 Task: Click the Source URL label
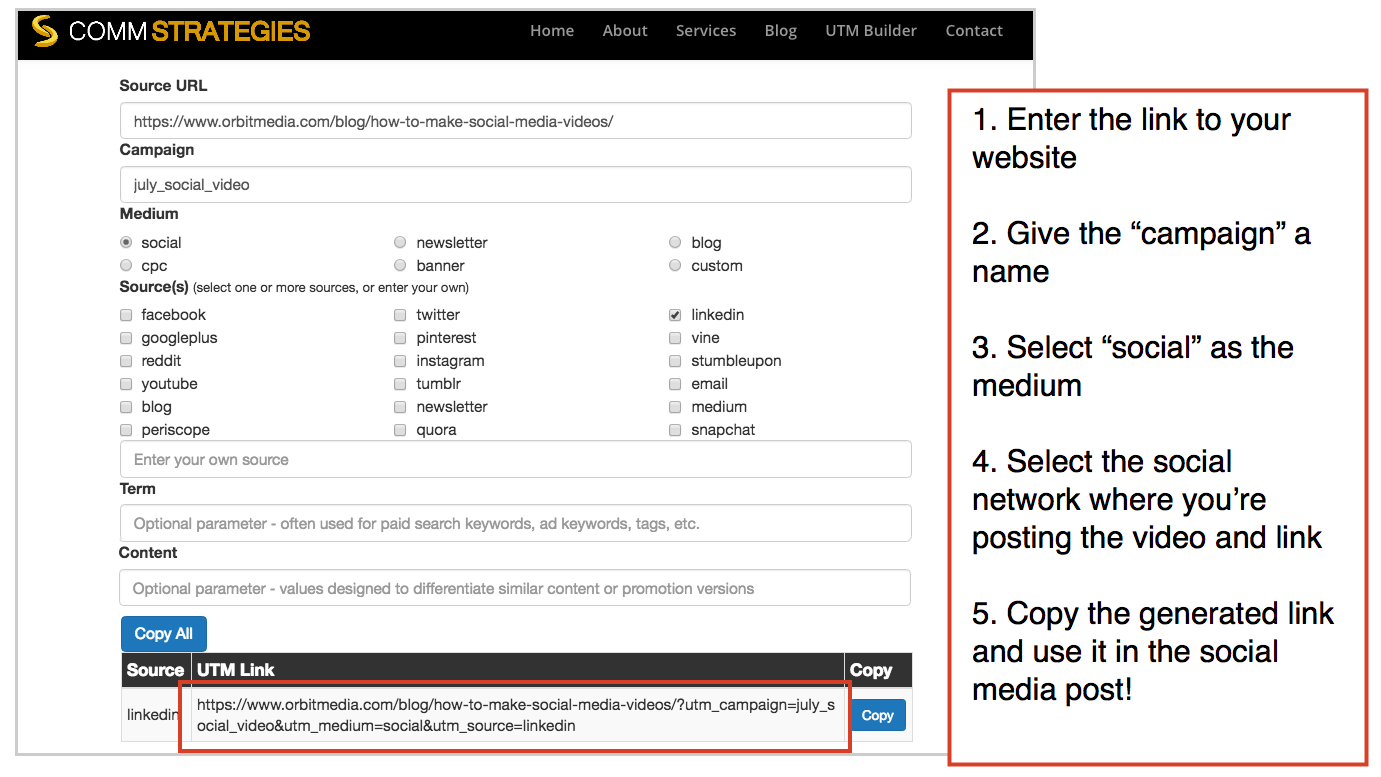pos(163,86)
